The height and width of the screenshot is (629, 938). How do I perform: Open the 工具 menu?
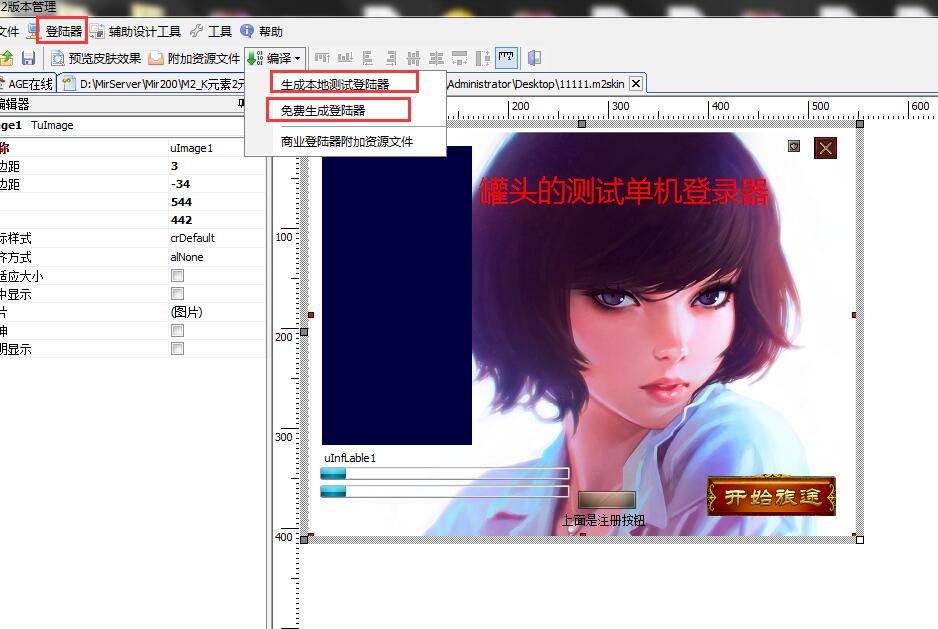(219, 31)
